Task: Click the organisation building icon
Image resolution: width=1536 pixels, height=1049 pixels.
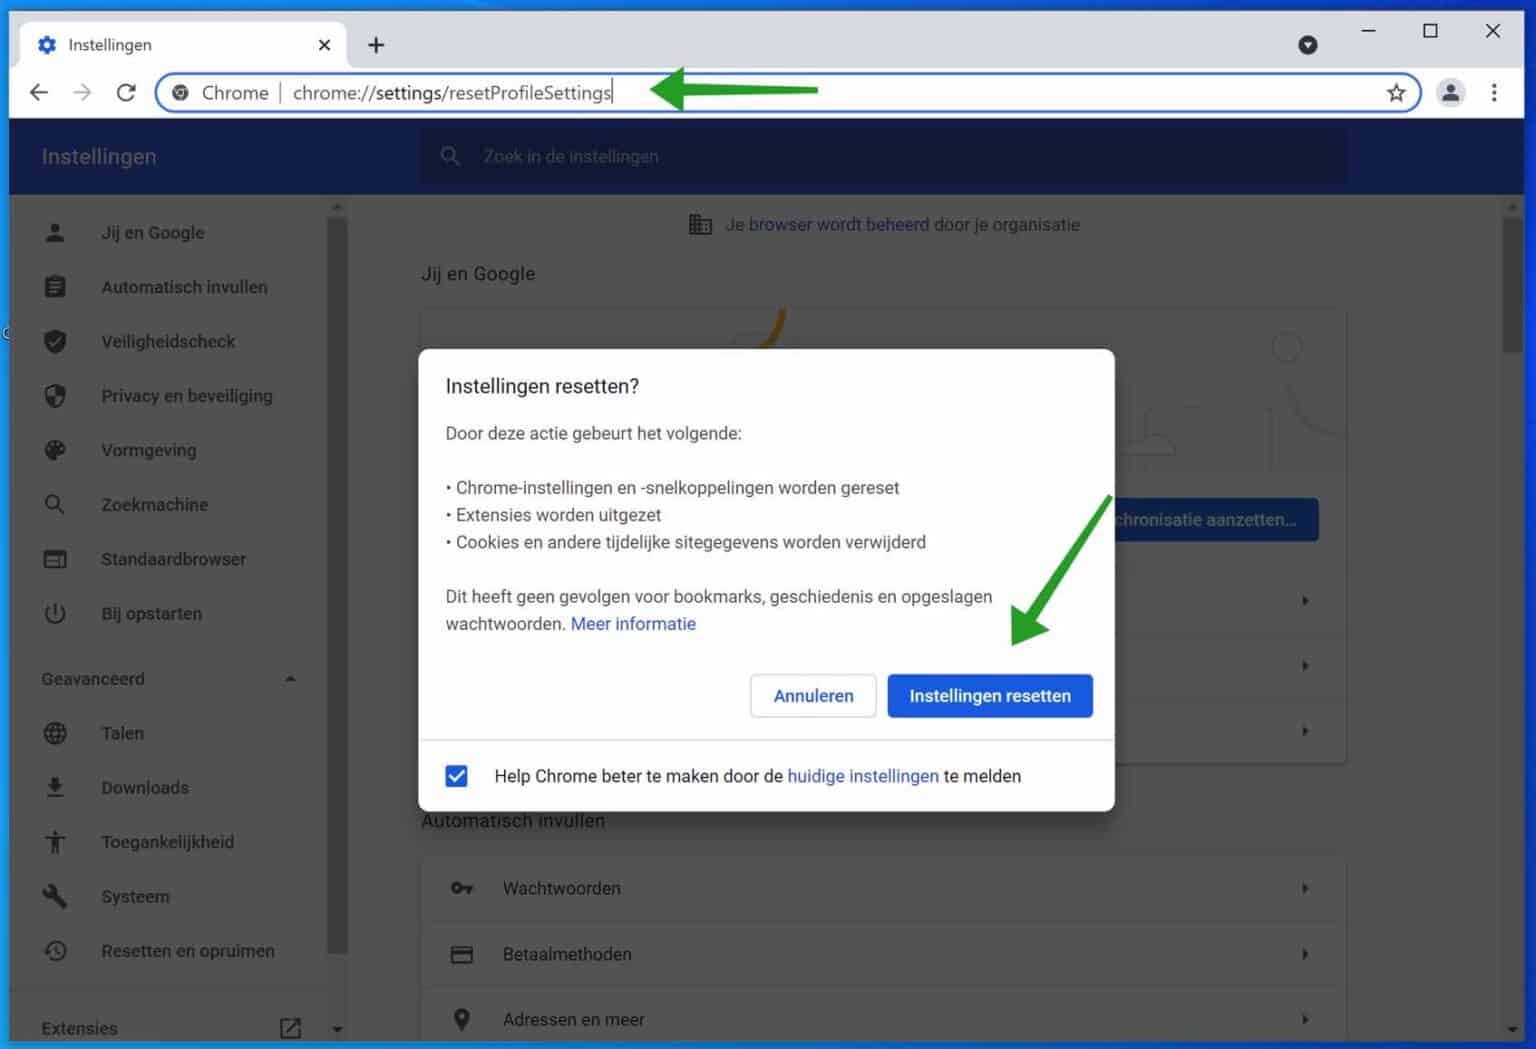Action: (x=700, y=224)
